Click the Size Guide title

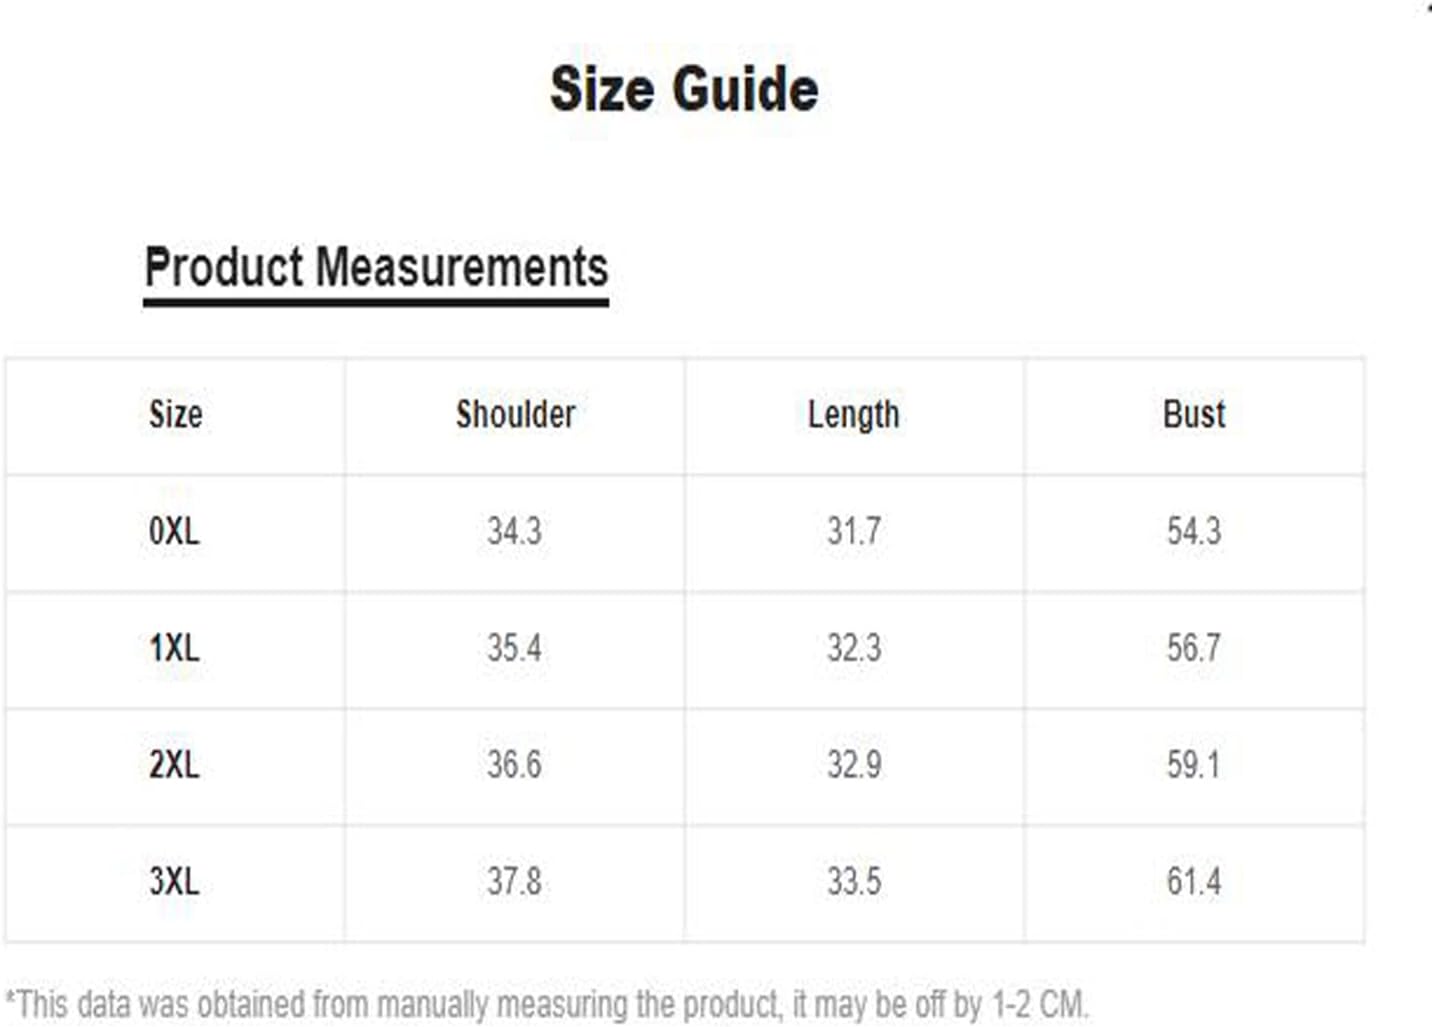coord(684,89)
